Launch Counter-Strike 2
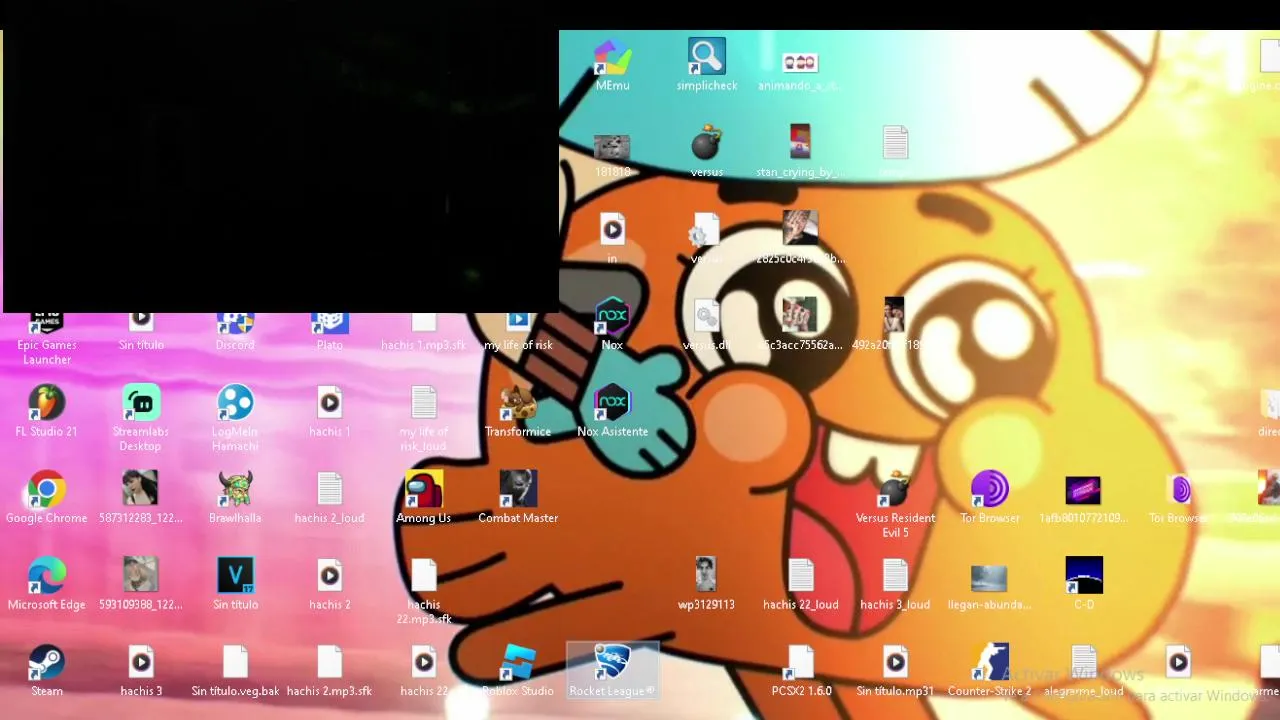Image resolution: width=1280 pixels, height=720 pixels. [x=989, y=669]
